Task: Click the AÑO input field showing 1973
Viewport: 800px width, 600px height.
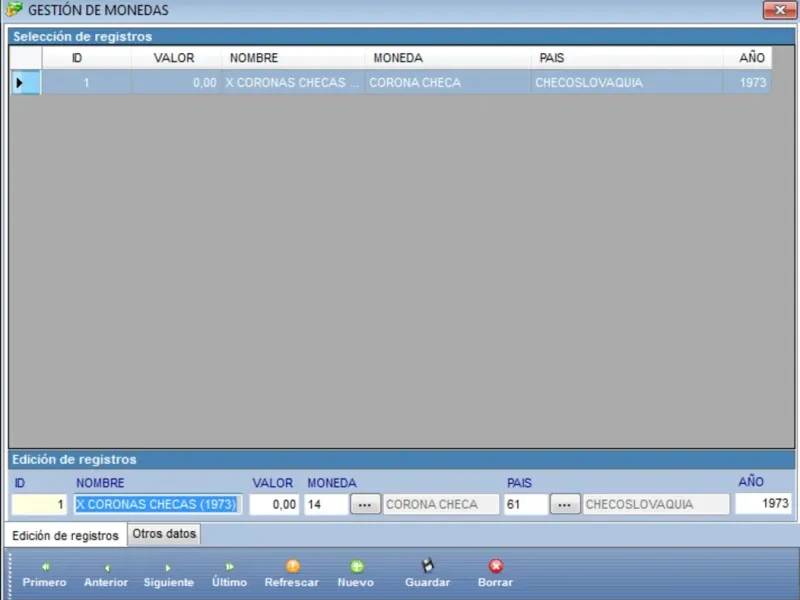Action: click(763, 504)
